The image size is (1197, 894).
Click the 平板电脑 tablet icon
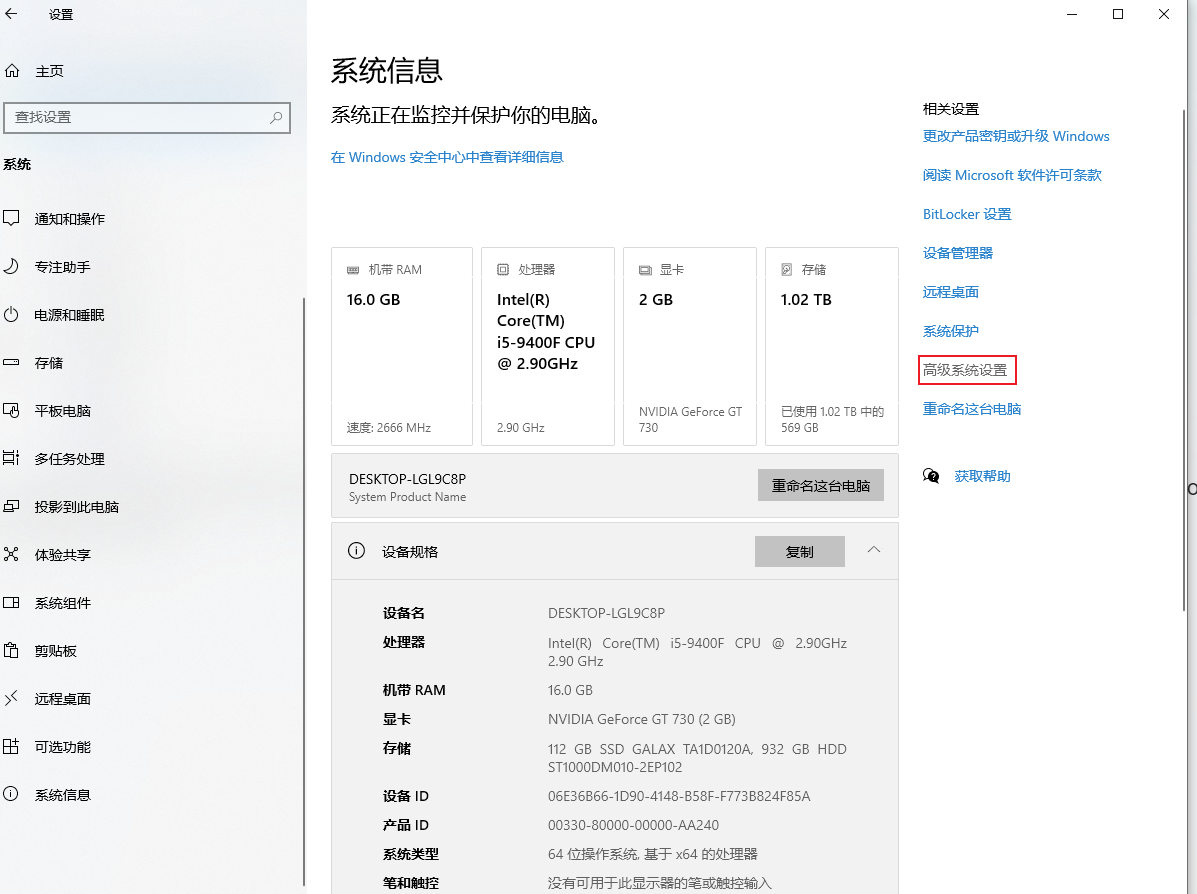tap(12, 410)
